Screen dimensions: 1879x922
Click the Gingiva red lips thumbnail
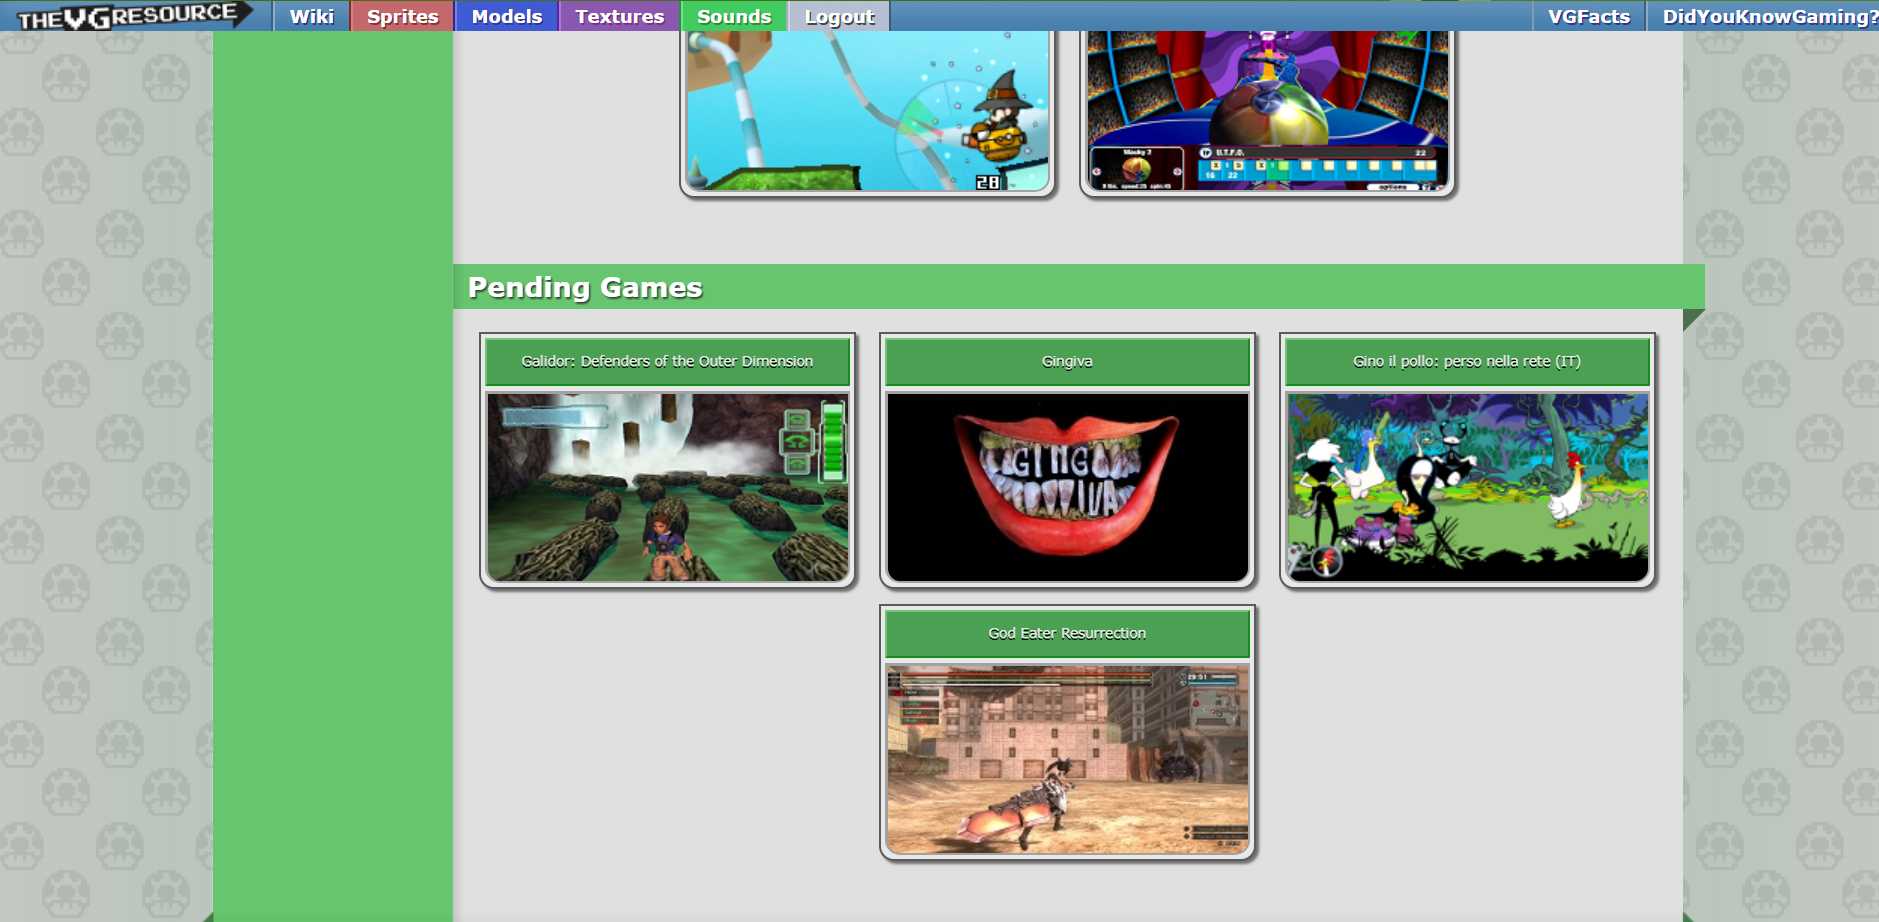coord(1067,487)
